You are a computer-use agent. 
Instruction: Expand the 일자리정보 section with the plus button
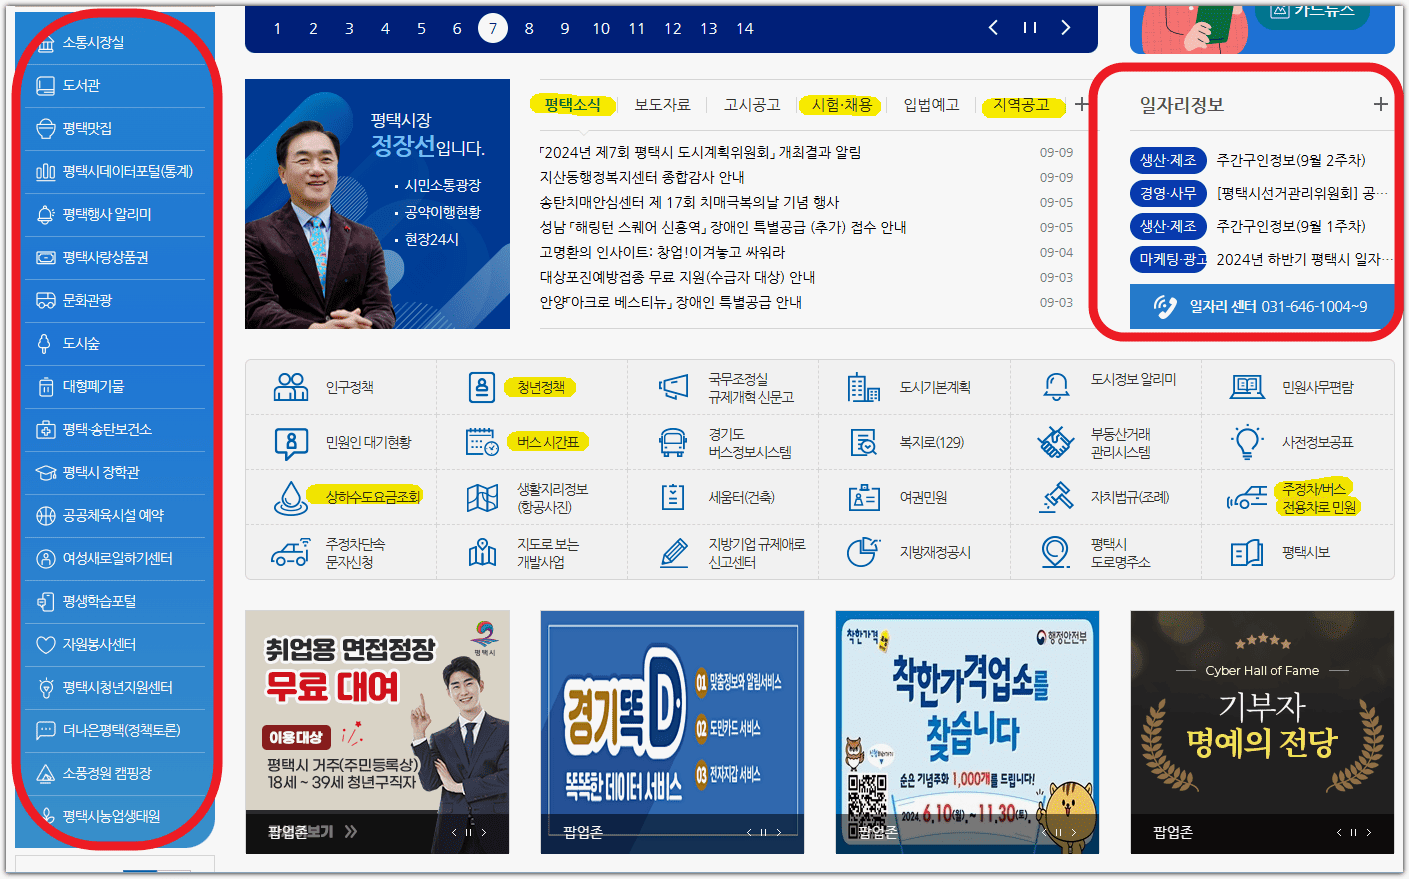point(1381,103)
